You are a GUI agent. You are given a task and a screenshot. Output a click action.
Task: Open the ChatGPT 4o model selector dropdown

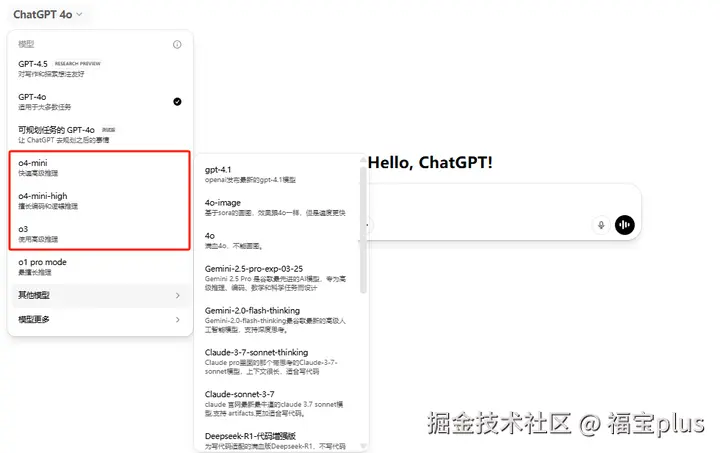coord(48,15)
